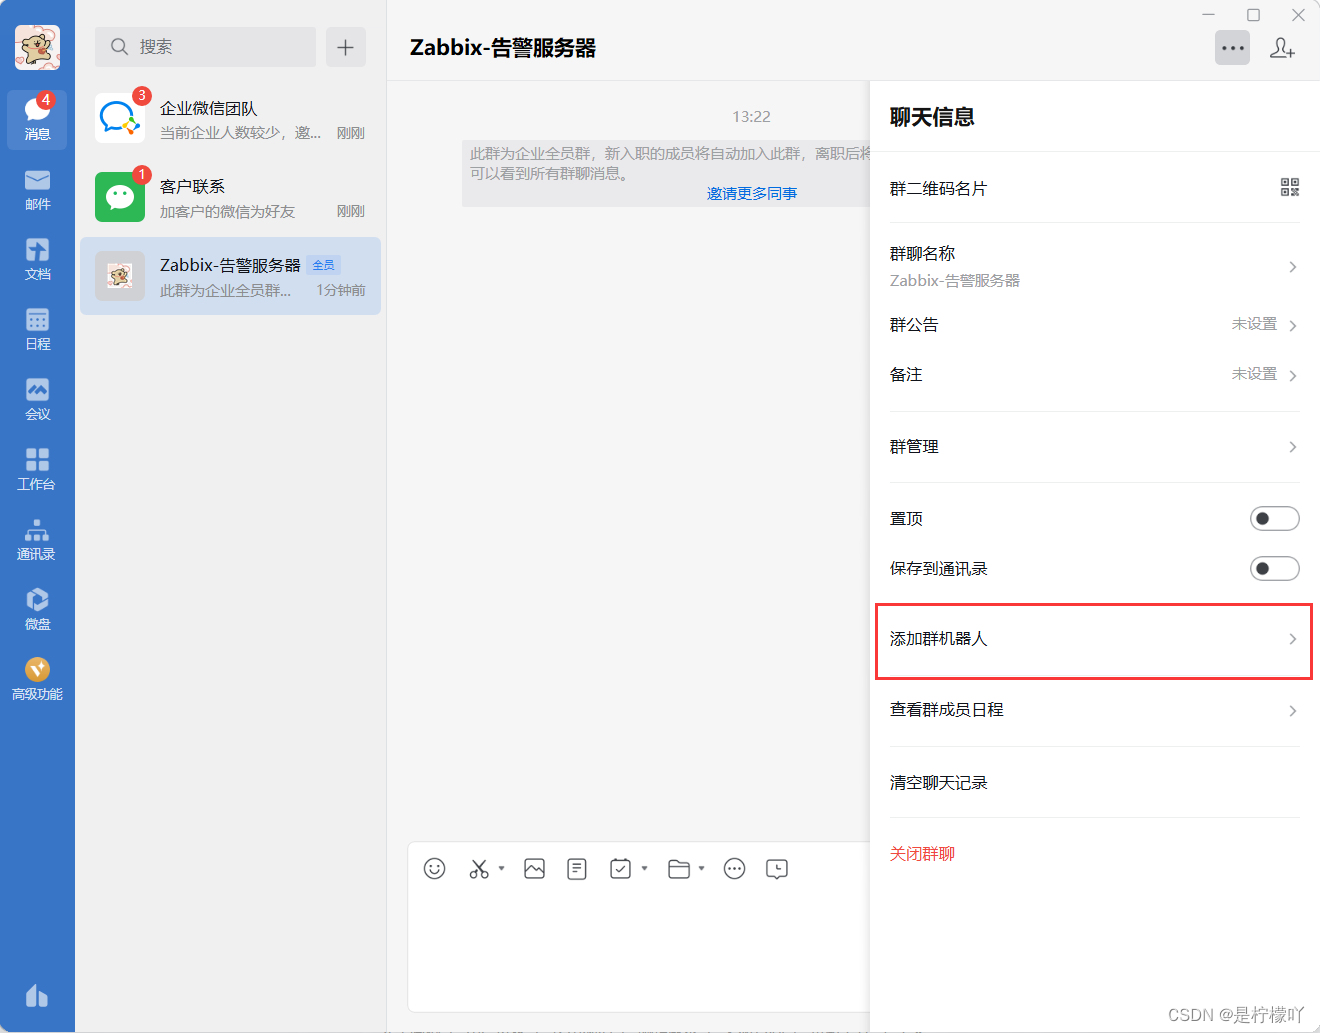Screen dimensions: 1320x1033
Task: Click the quick reply message icon
Action: [777, 868]
